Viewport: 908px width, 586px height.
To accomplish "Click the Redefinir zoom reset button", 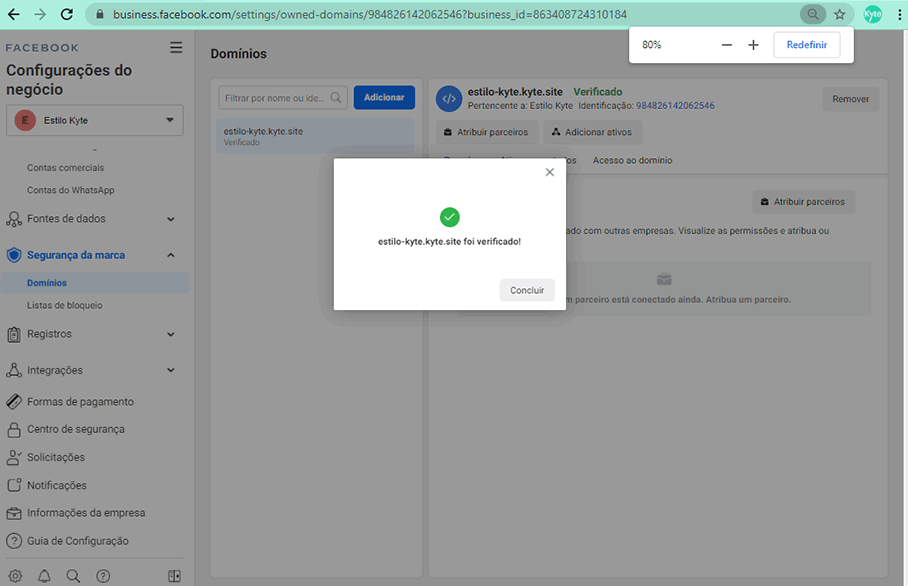I will (807, 45).
